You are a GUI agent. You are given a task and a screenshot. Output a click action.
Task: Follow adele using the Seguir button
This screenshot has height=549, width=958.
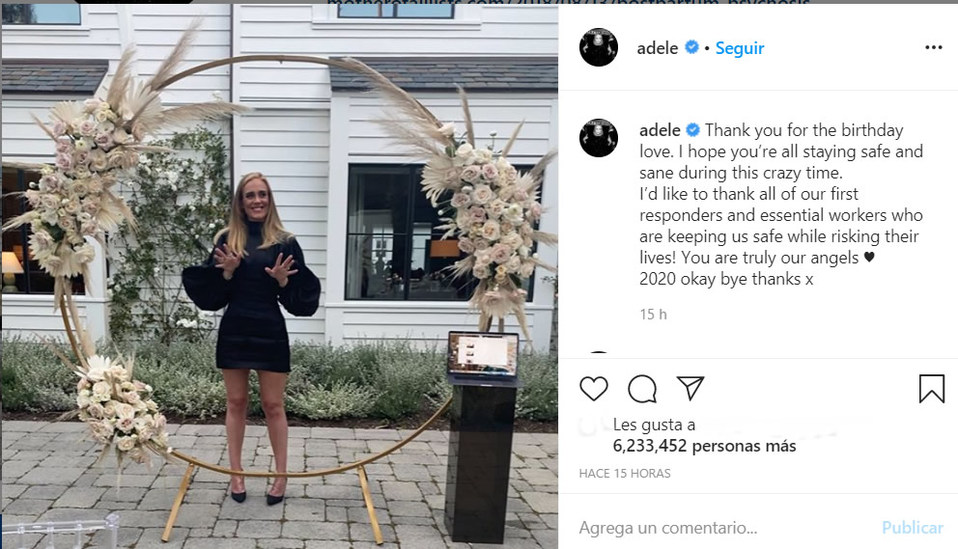(x=739, y=48)
